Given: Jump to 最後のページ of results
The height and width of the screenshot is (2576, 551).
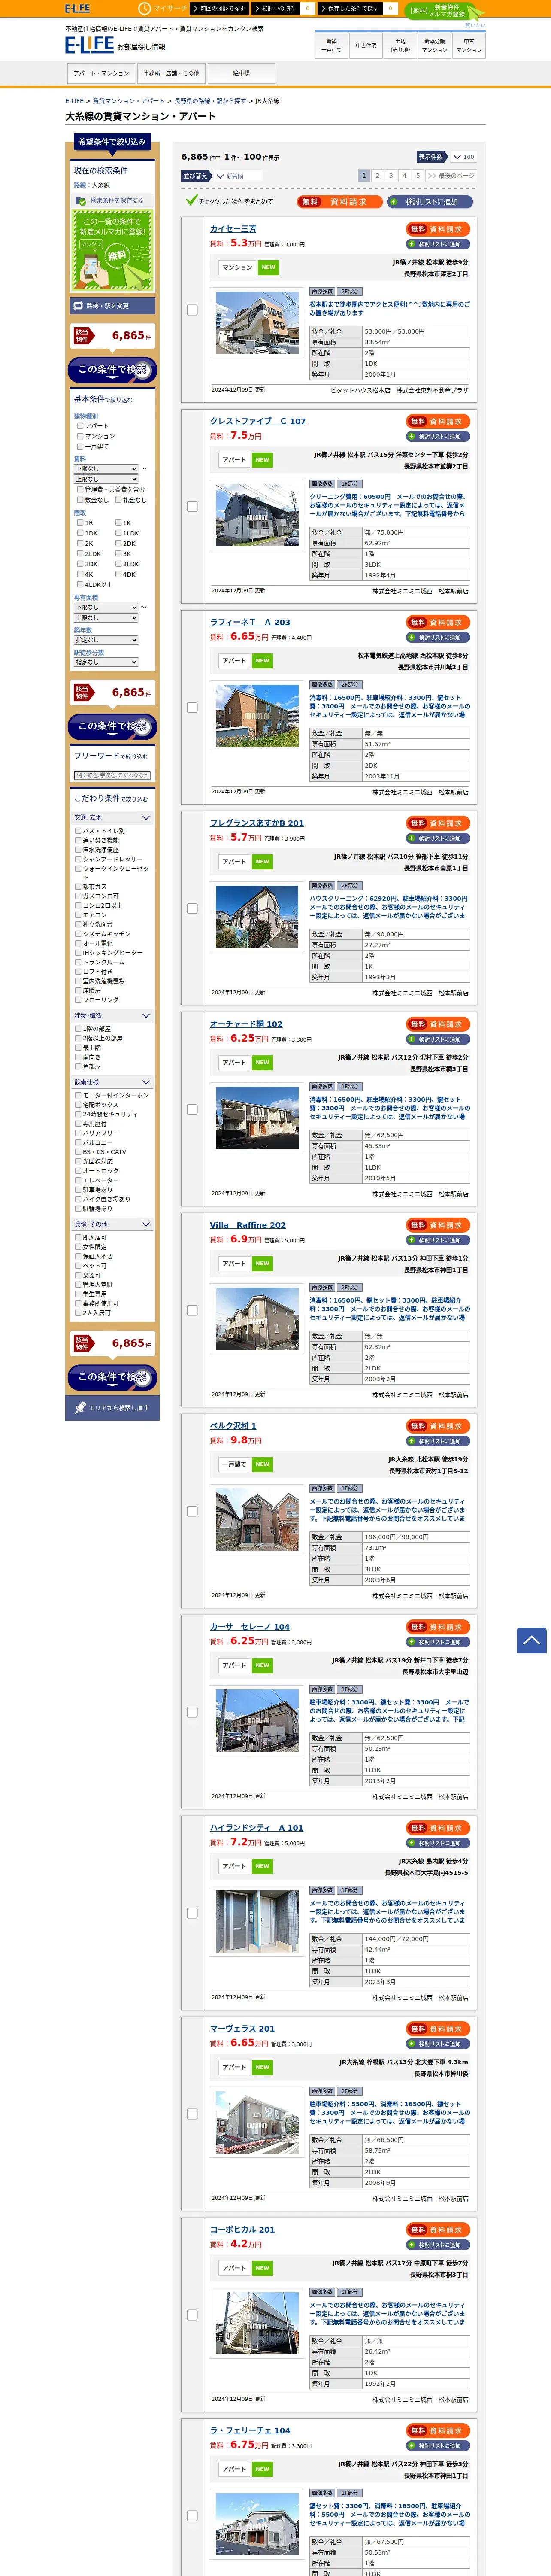Looking at the screenshot, I should [451, 175].
